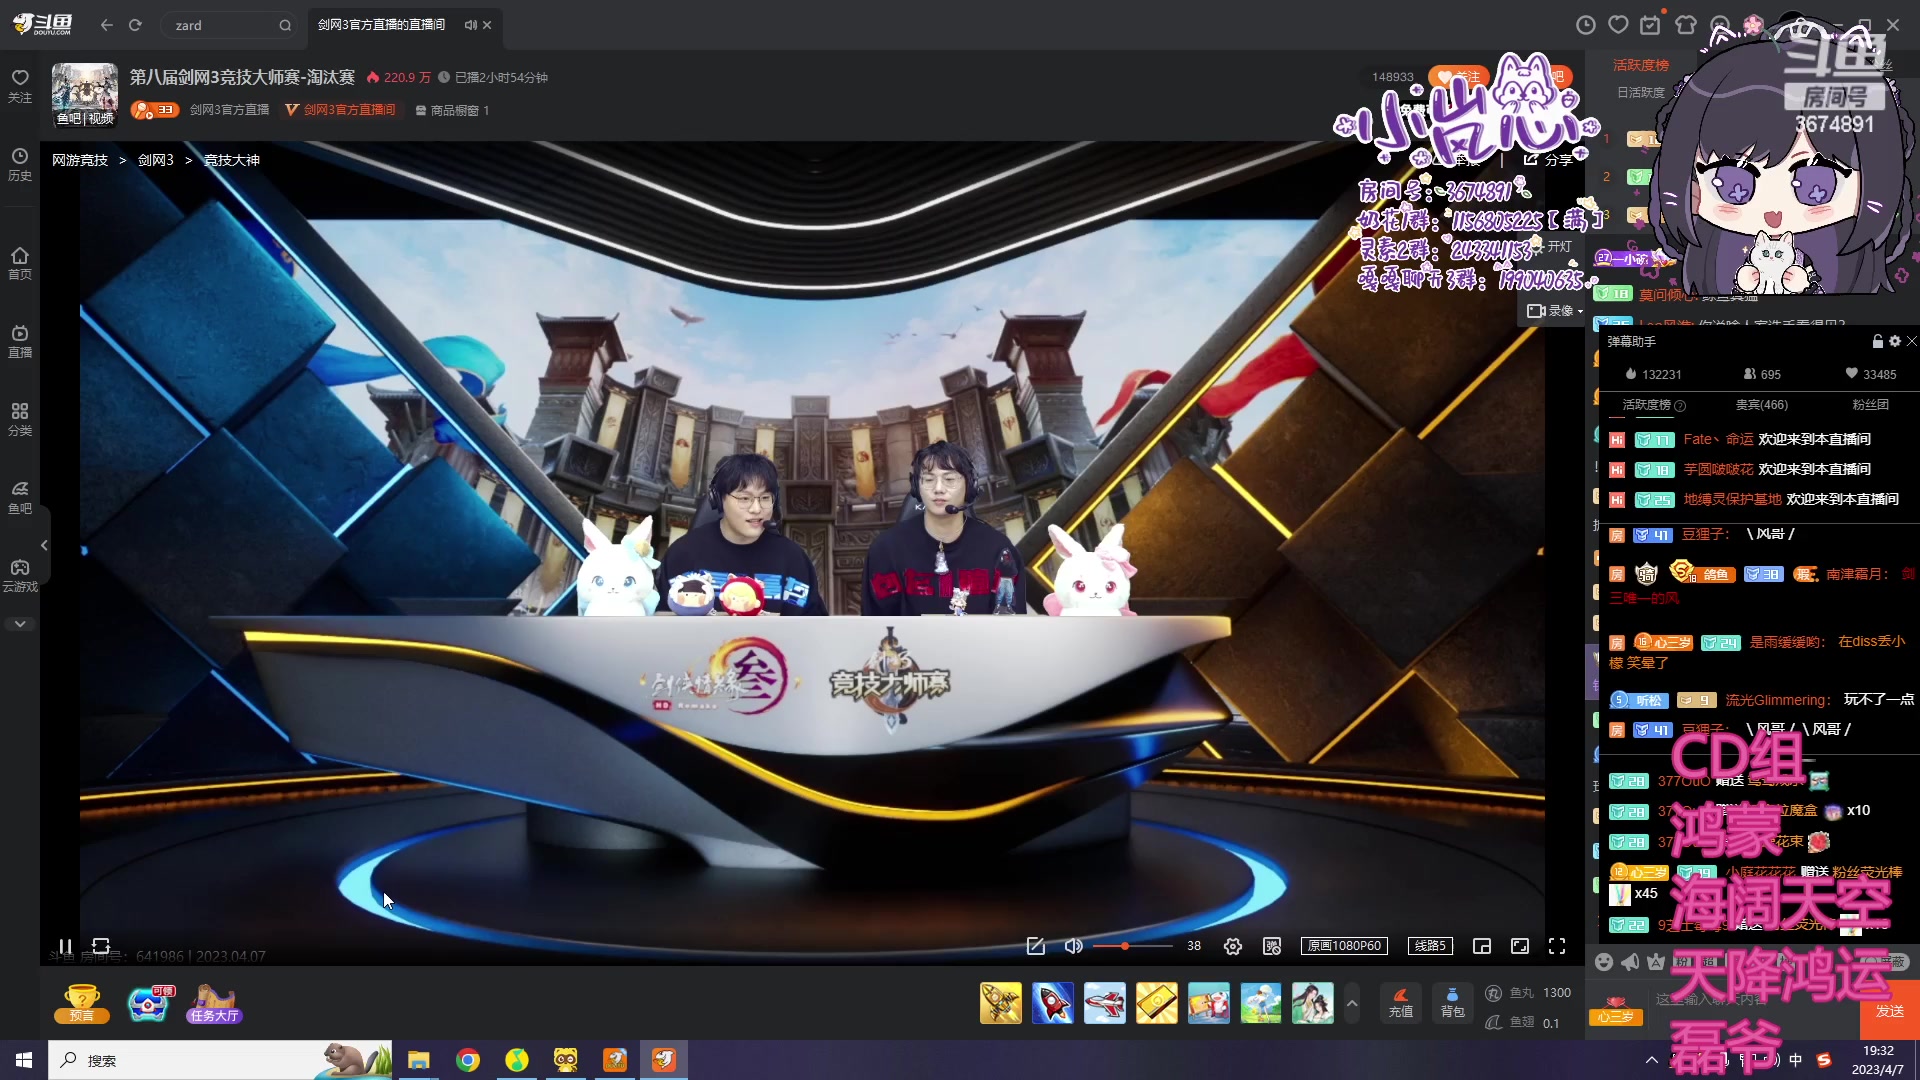Switch to the 粉丝团 tab
1920x1080 pixels.
(1870, 405)
